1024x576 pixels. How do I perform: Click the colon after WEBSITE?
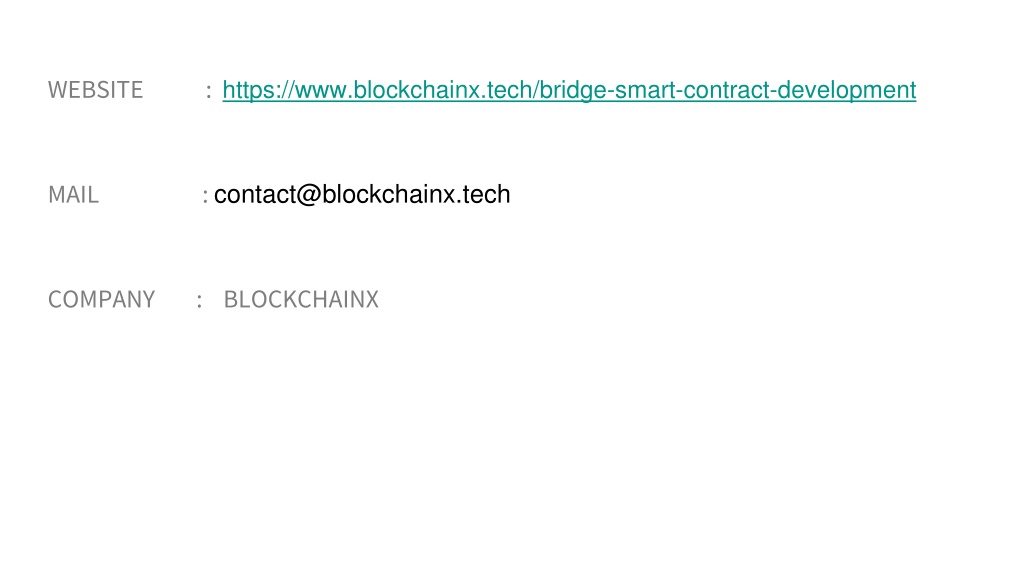(209, 91)
